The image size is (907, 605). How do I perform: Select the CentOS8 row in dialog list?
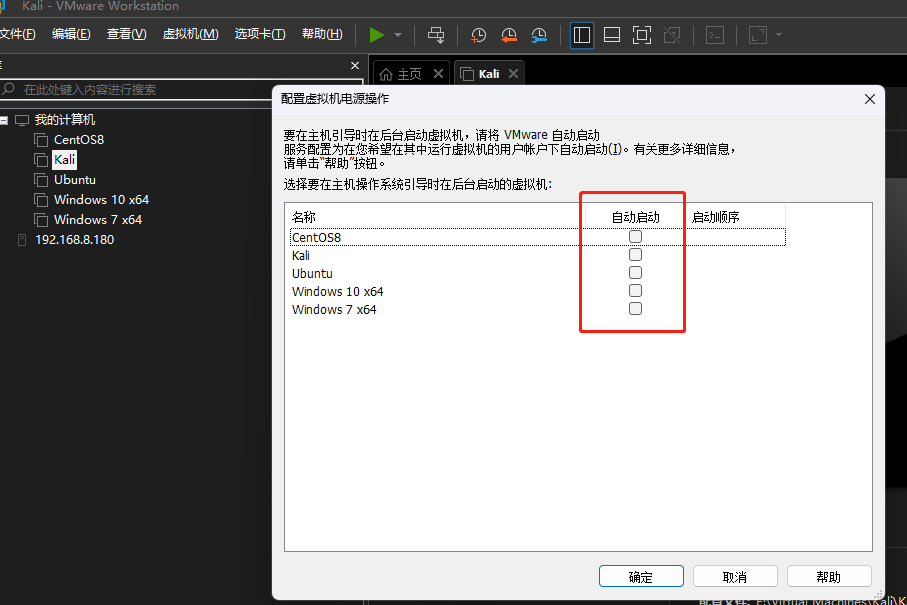pyautogui.click(x=537, y=237)
